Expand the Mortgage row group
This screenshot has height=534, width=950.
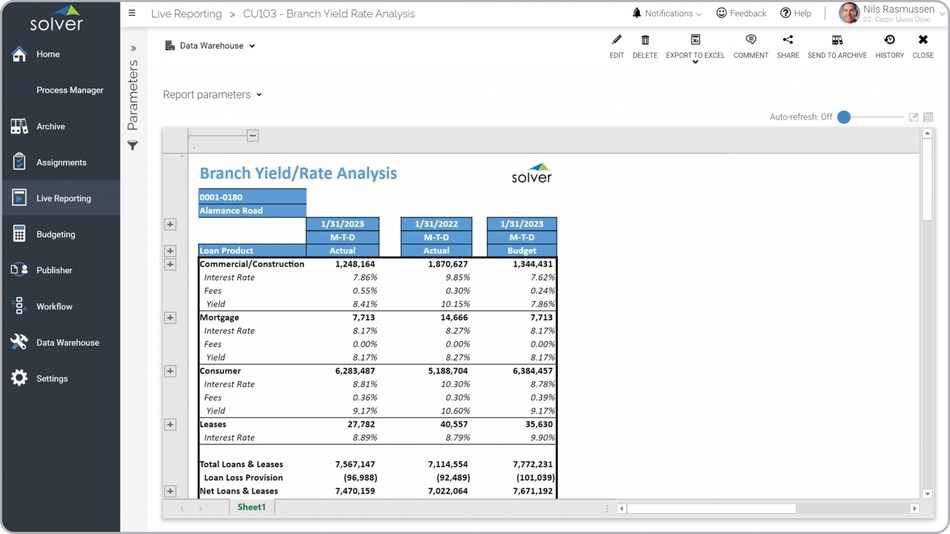[170, 318]
